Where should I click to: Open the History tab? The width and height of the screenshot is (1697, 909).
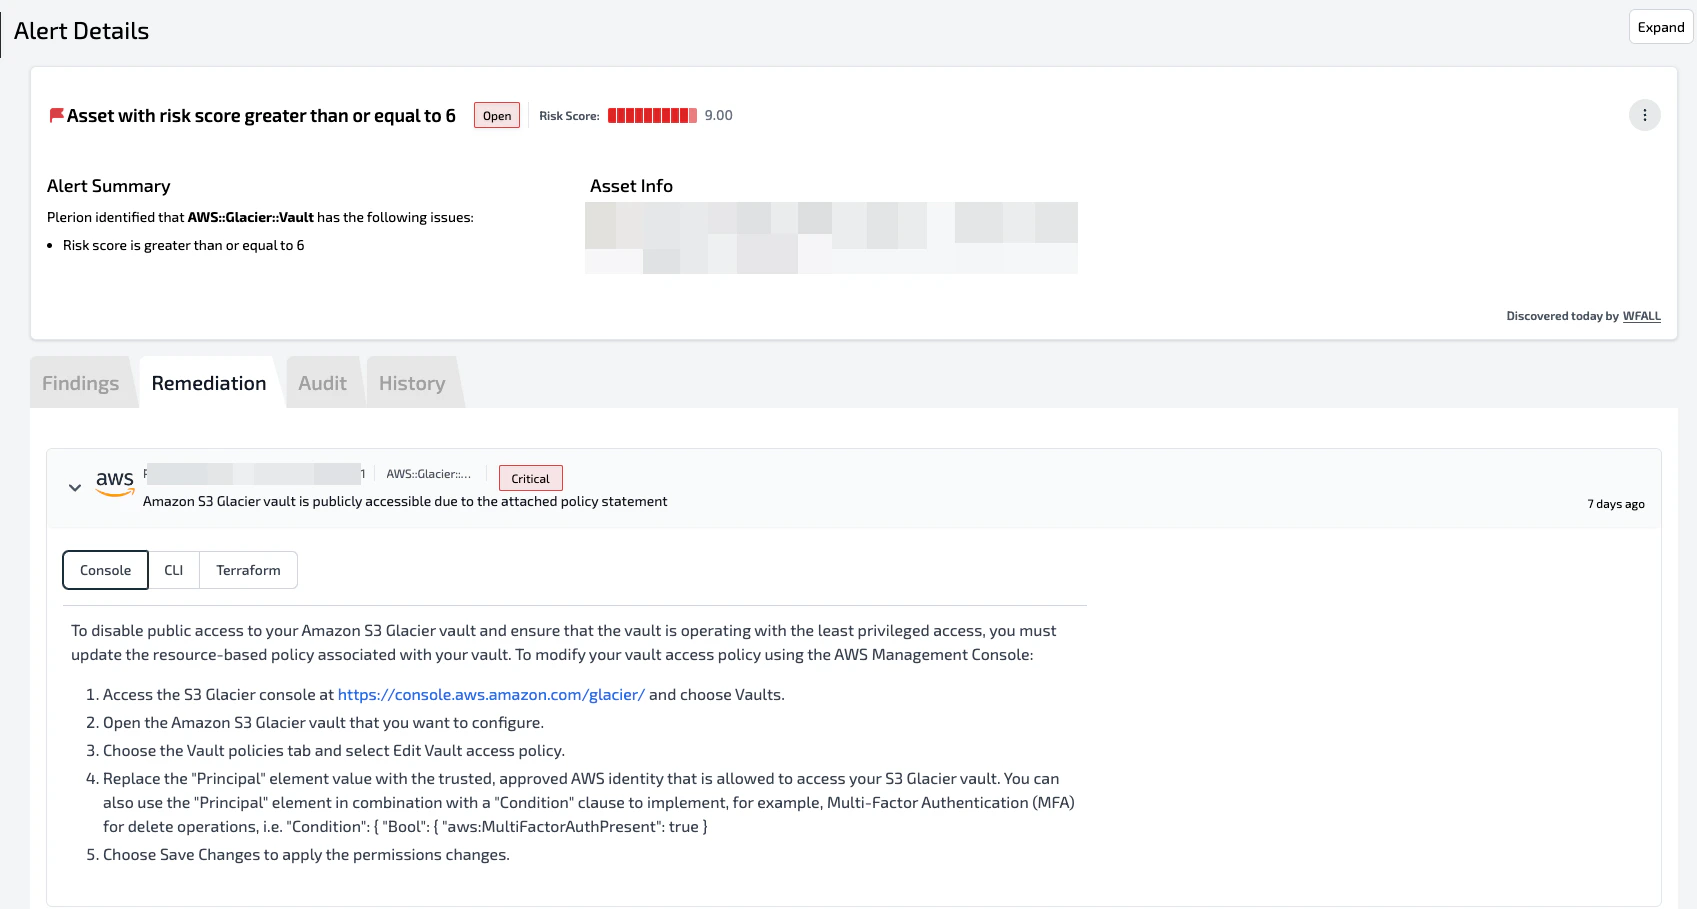(412, 383)
